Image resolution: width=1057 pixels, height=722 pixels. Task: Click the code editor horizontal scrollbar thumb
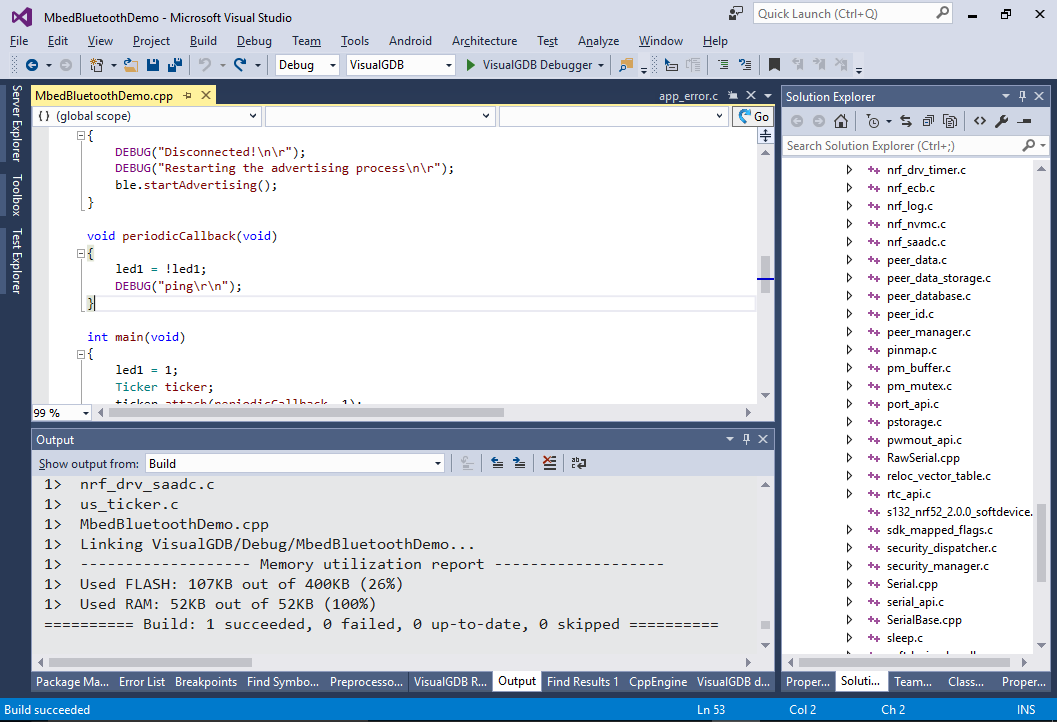(306, 413)
